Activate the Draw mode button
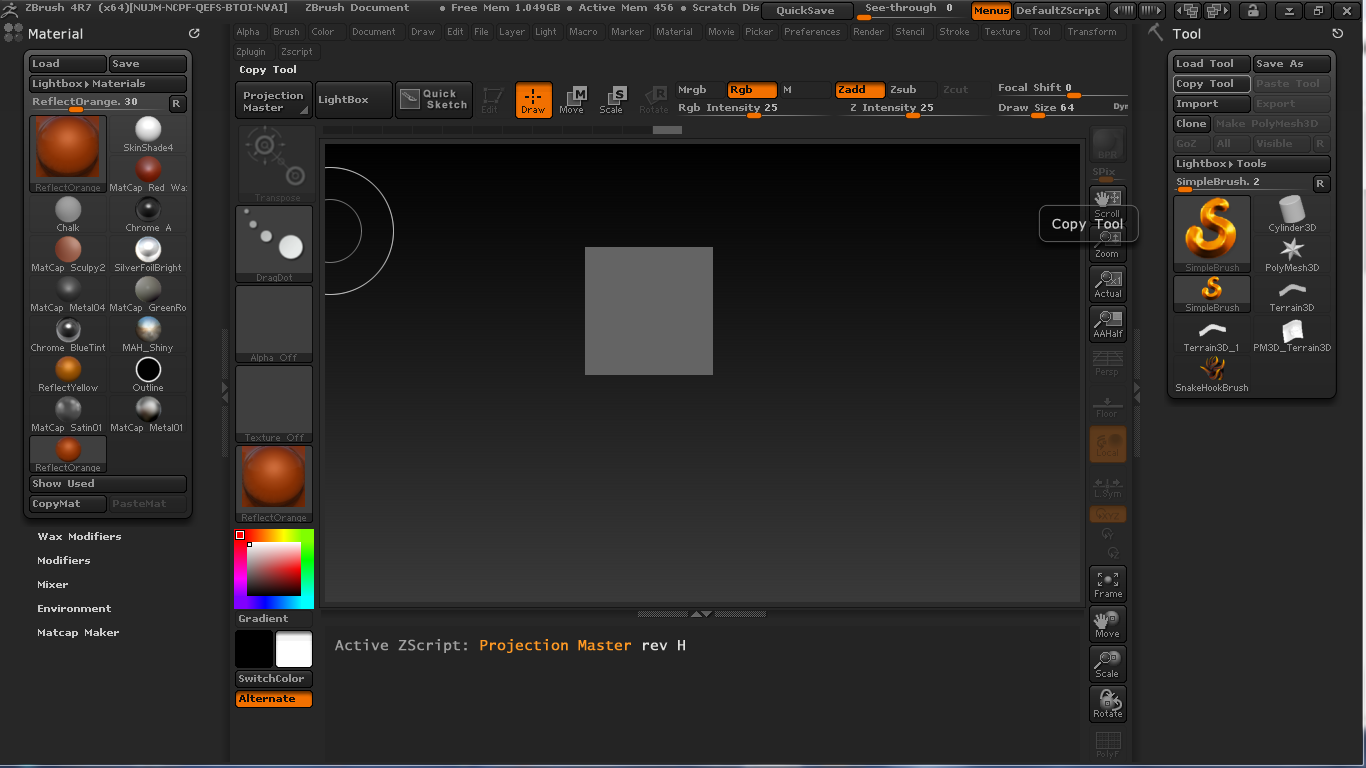The image size is (1366, 768). [534, 100]
